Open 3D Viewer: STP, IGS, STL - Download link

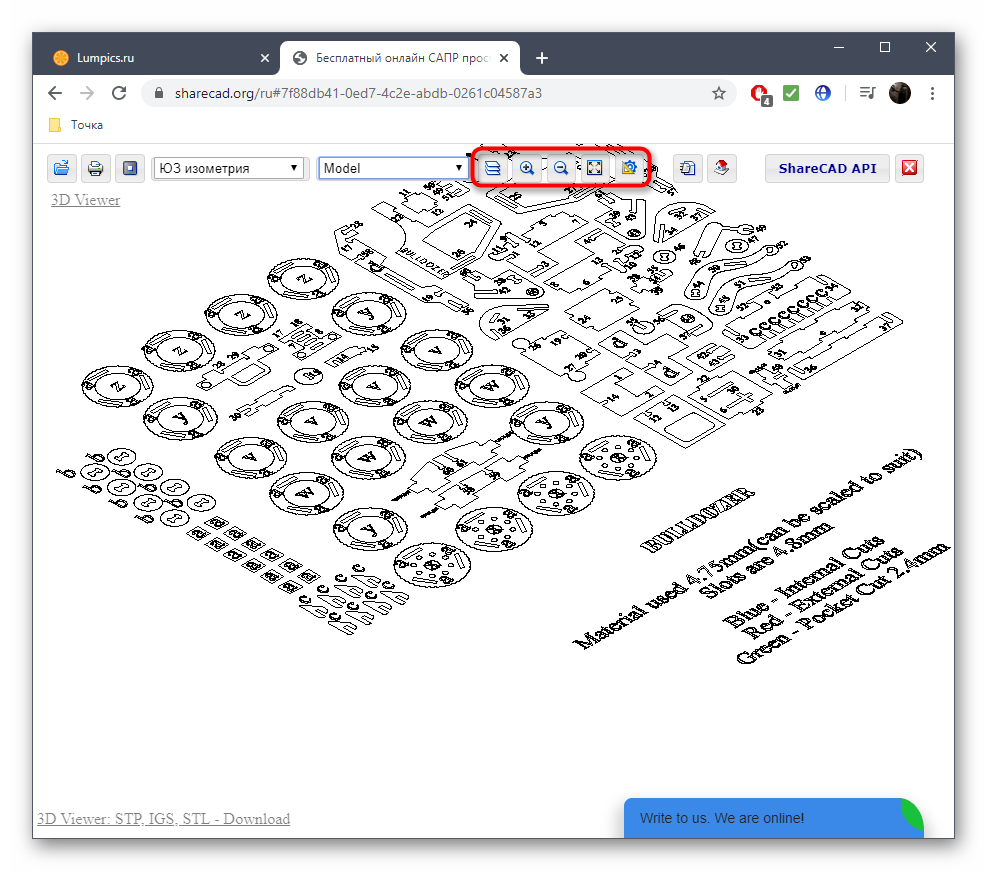[x=164, y=819]
